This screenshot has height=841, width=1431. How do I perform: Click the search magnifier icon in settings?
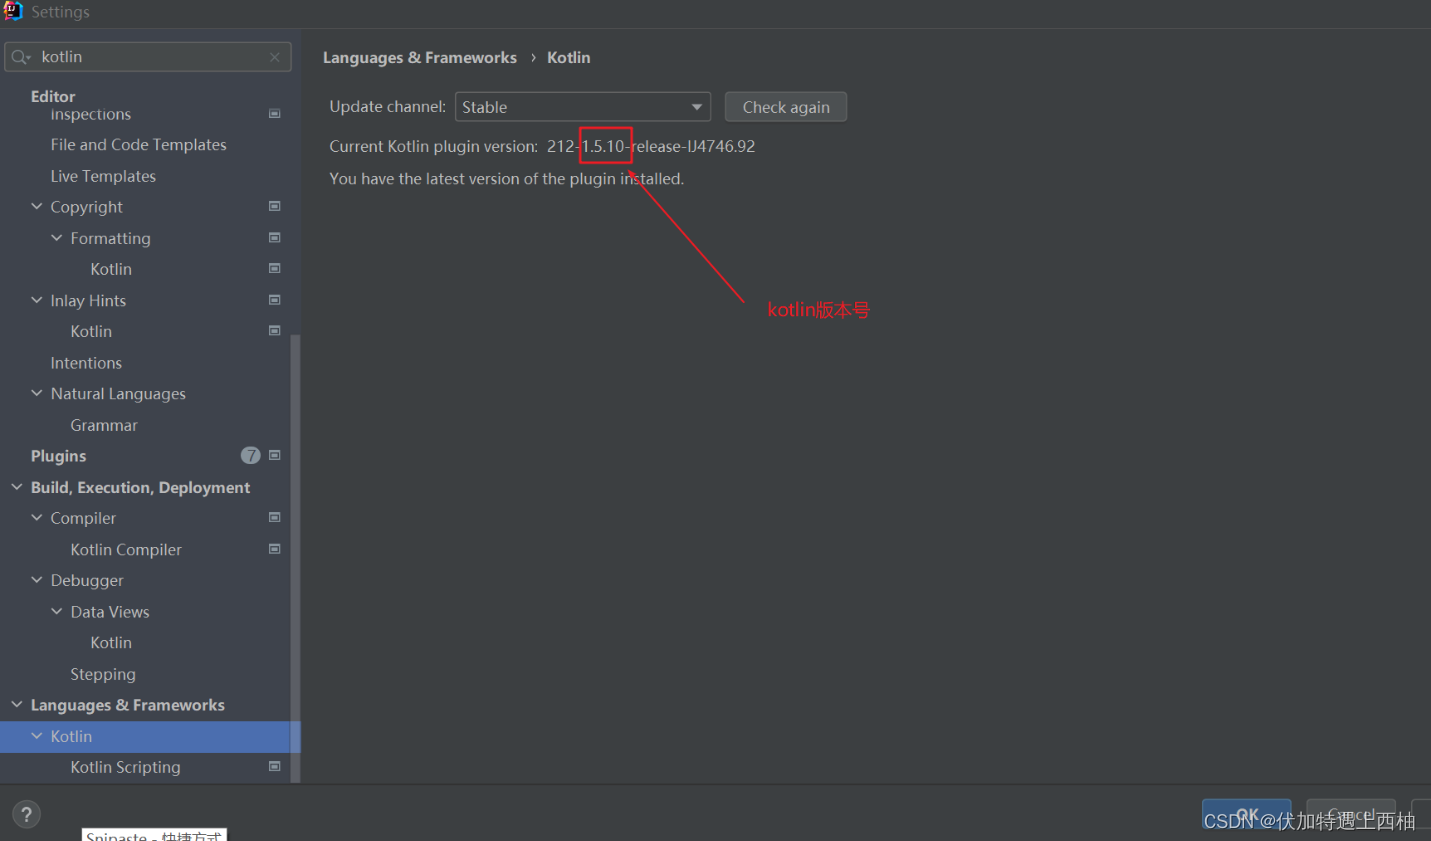click(20, 57)
